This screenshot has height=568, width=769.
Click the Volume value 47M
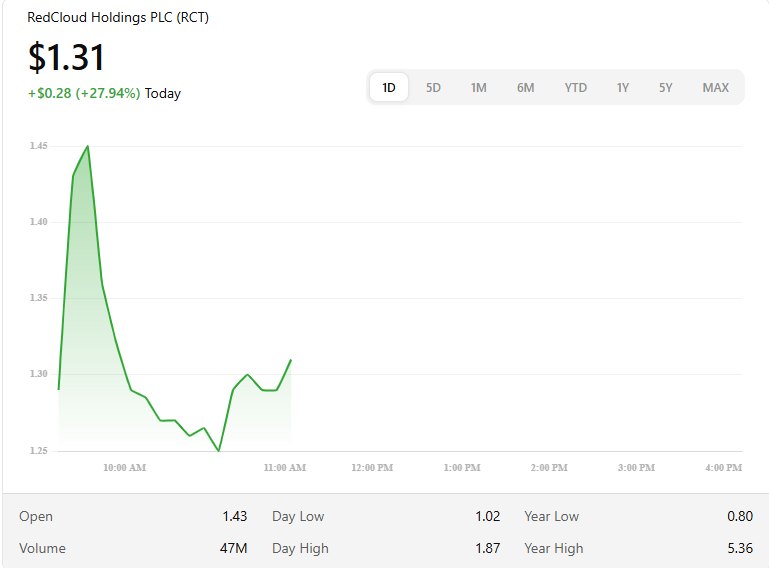233,548
